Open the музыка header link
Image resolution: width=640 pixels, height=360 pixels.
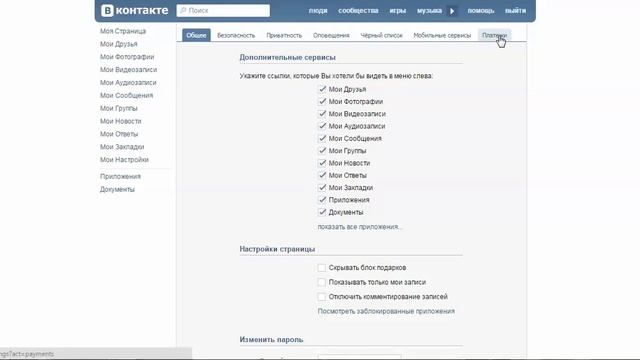click(x=429, y=11)
